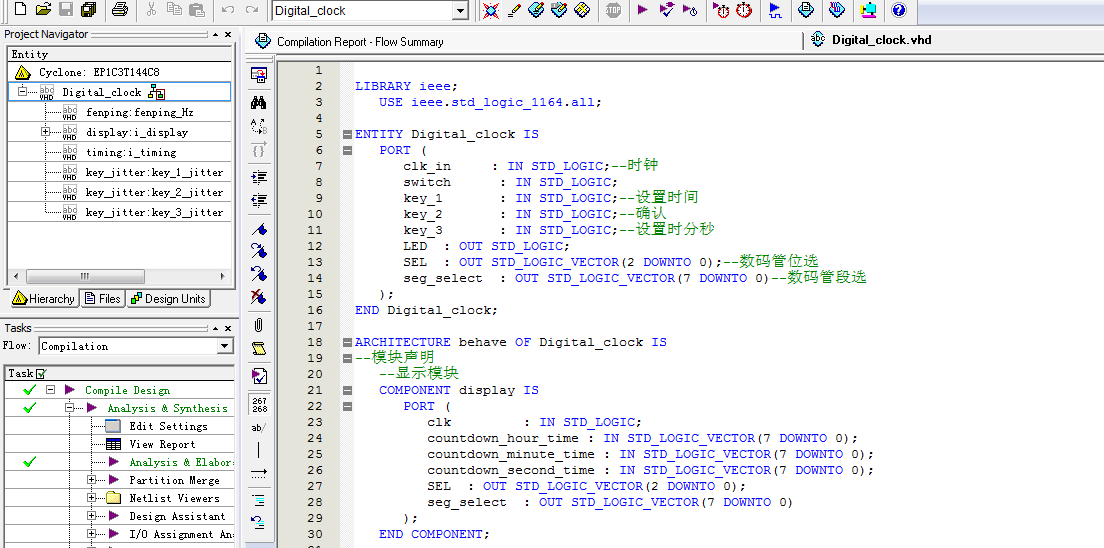Expand the display:i_display entity node

pos(45,132)
